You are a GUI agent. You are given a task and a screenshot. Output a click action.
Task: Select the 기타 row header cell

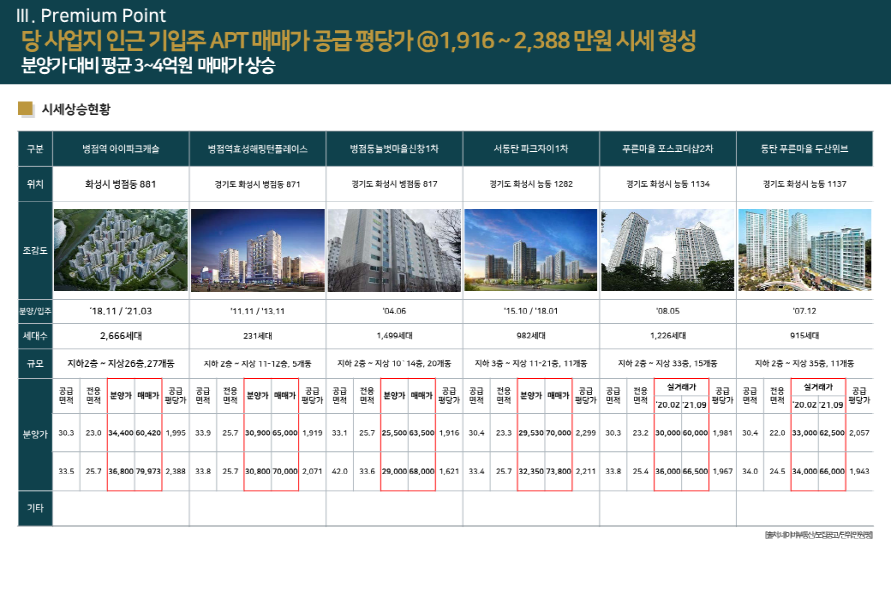(35, 509)
